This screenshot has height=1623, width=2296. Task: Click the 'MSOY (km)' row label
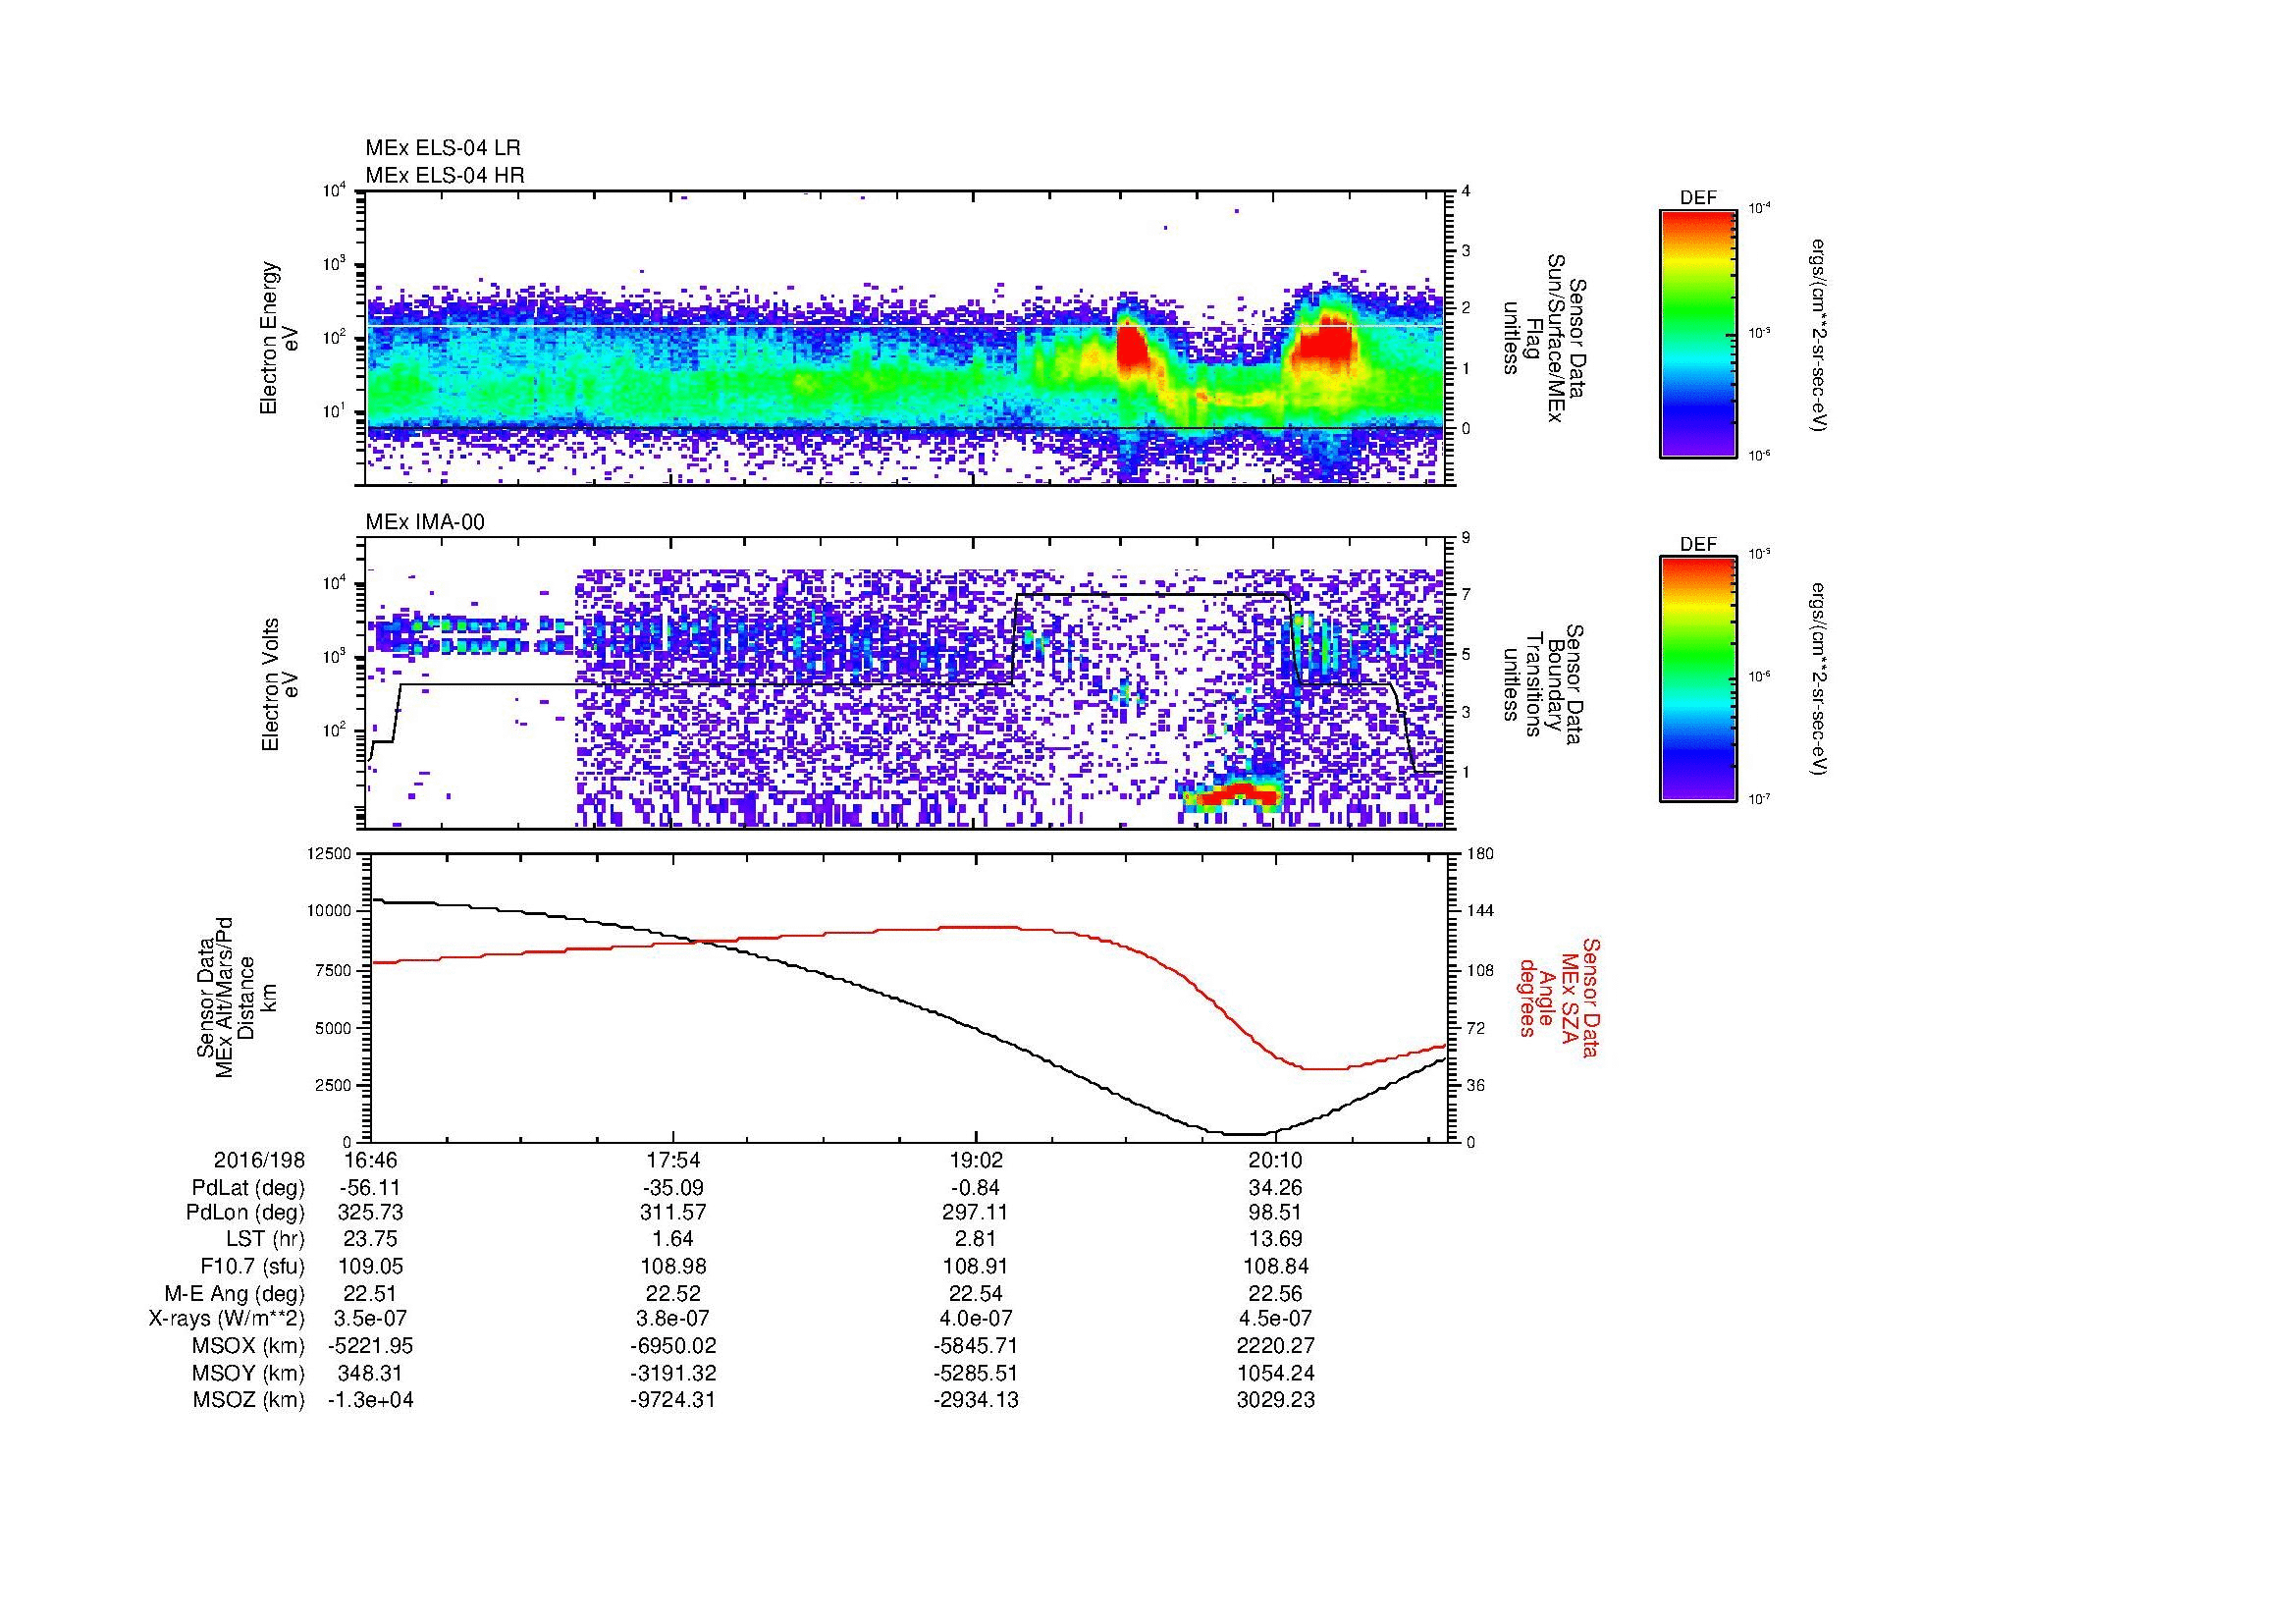pyautogui.click(x=248, y=1373)
